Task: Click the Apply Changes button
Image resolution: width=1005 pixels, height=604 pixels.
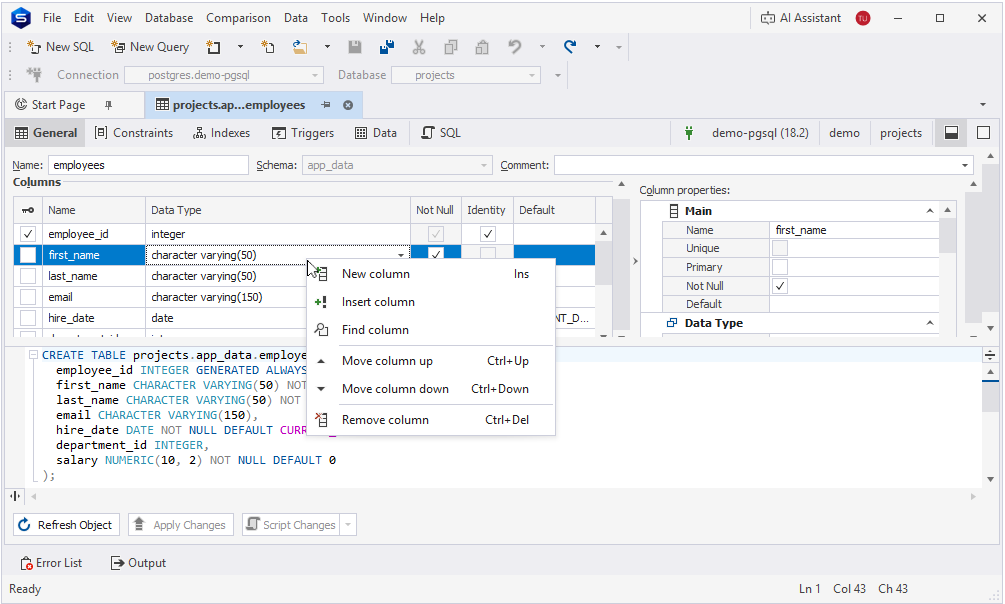Action: click(181, 524)
